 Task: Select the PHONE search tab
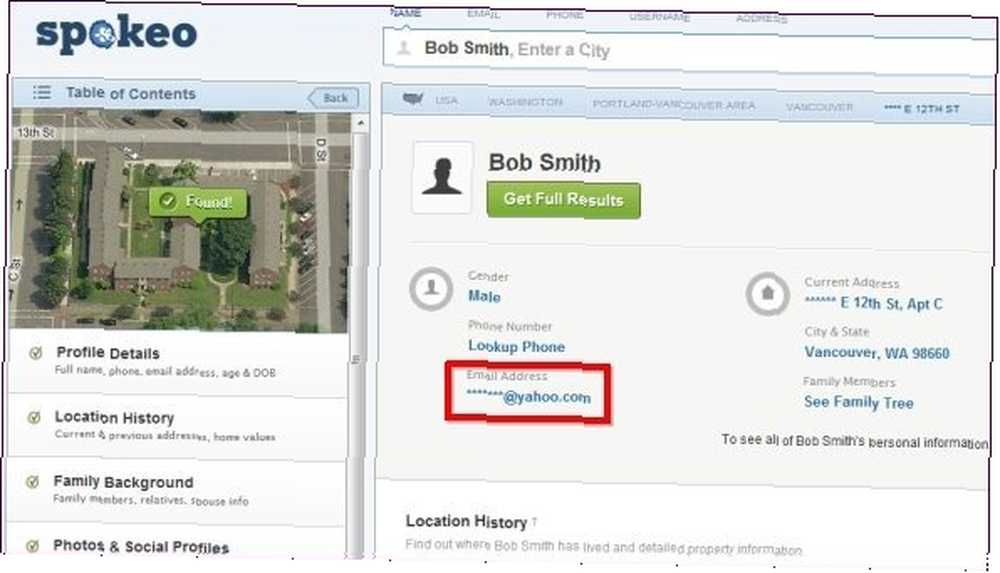point(564,15)
